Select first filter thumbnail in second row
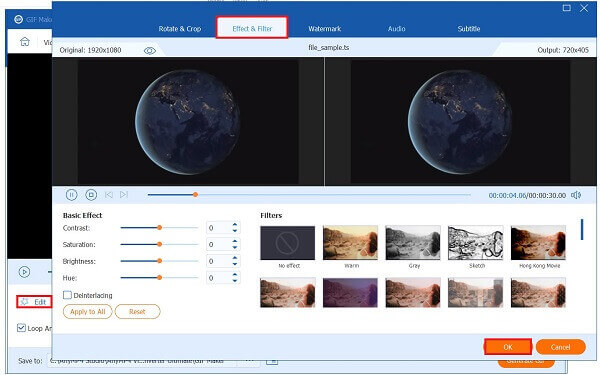The width and height of the screenshot is (600, 375). pos(288,293)
